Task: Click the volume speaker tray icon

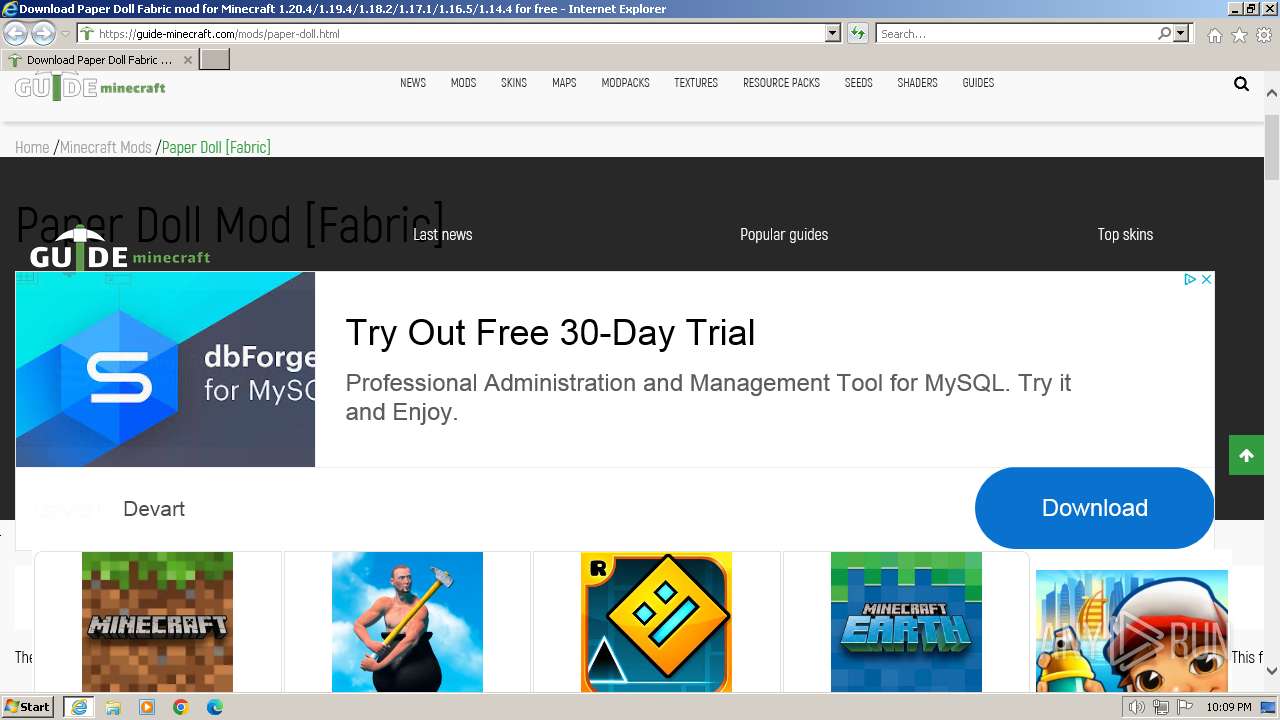Action: pyautogui.click(x=1137, y=707)
